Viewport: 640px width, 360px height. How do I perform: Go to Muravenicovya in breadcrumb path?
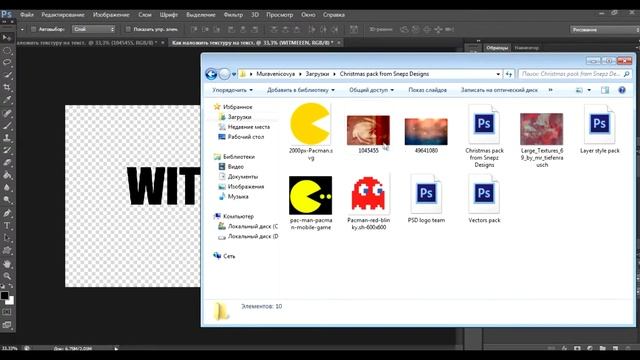pos(276,74)
